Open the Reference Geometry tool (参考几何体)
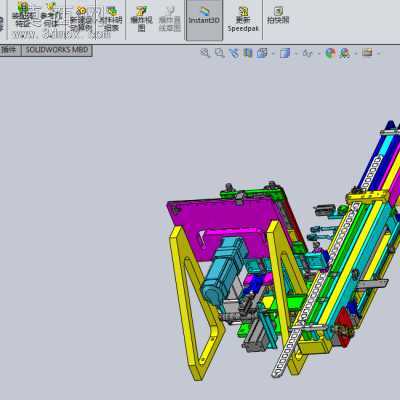Screen dimensions: 400x400 point(51,15)
